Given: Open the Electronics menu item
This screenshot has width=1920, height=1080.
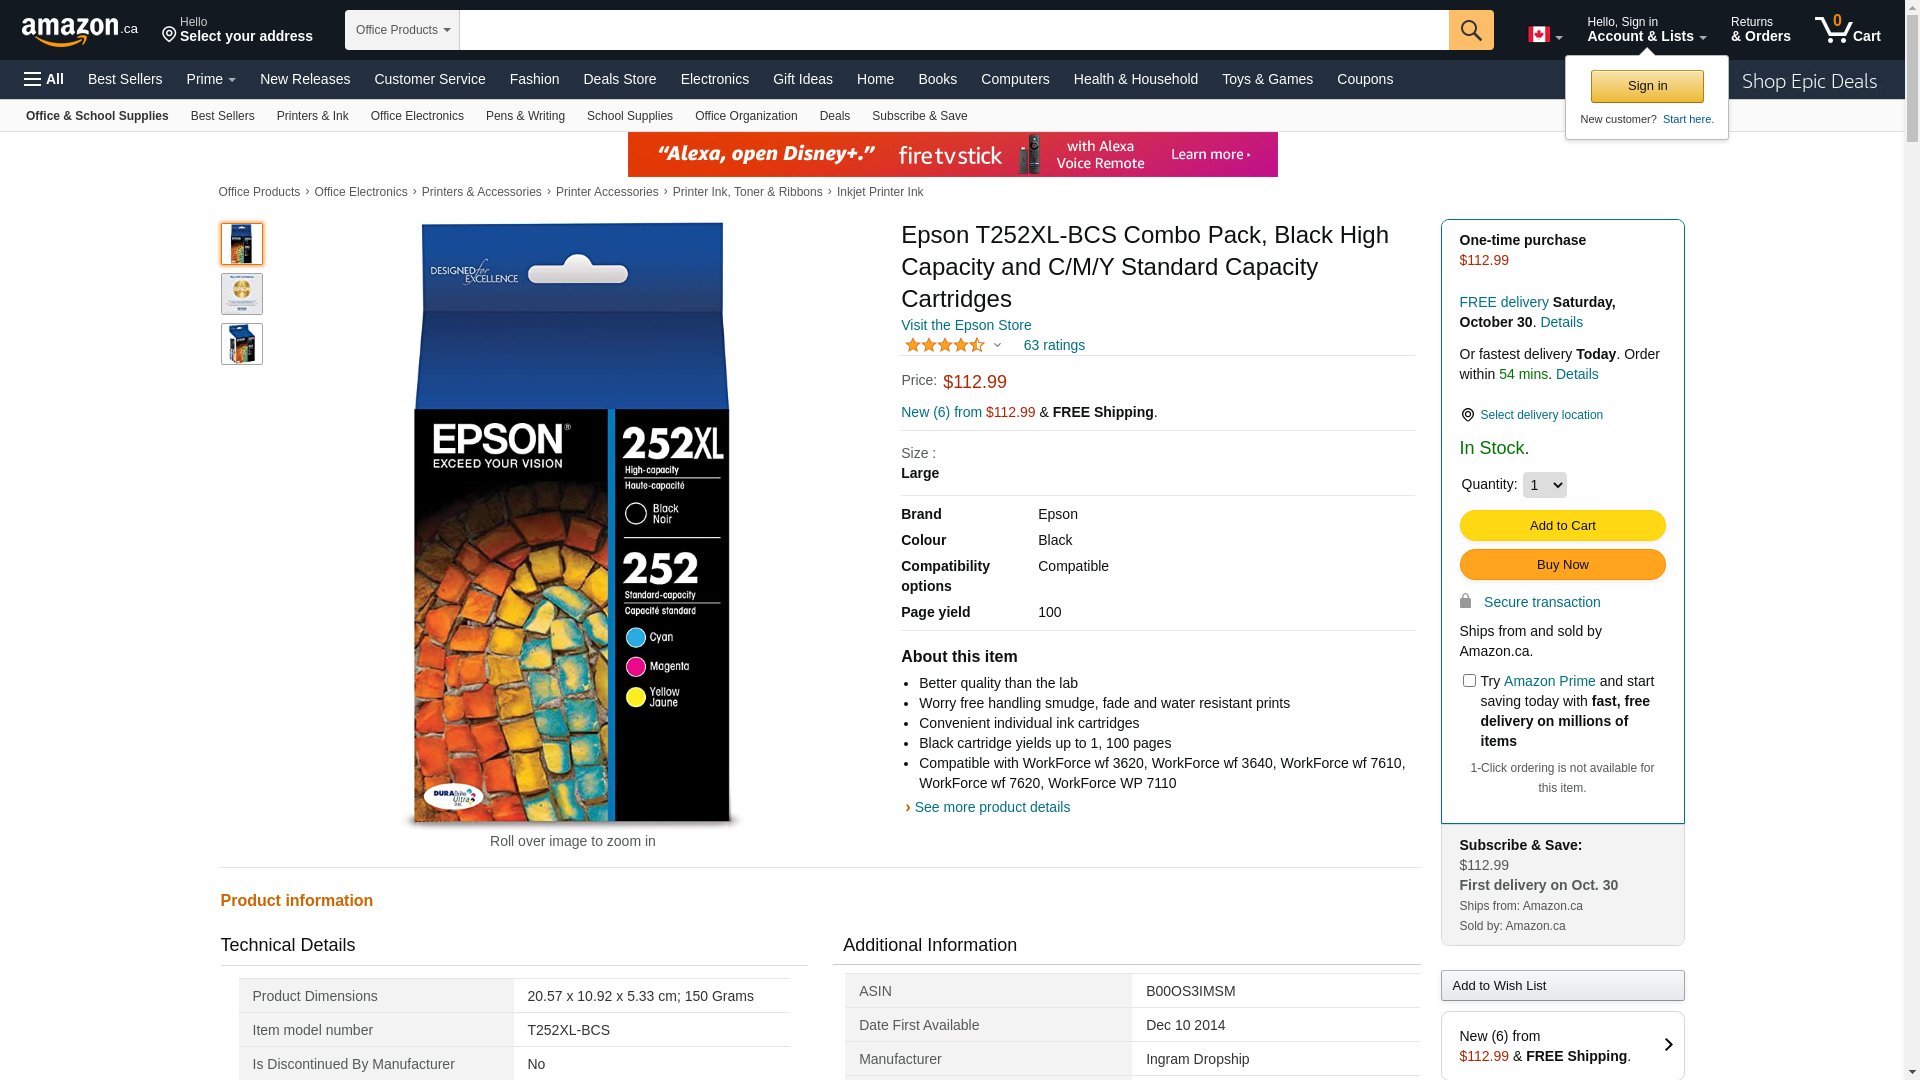Looking at the screenshot, I should coord(714,79).
